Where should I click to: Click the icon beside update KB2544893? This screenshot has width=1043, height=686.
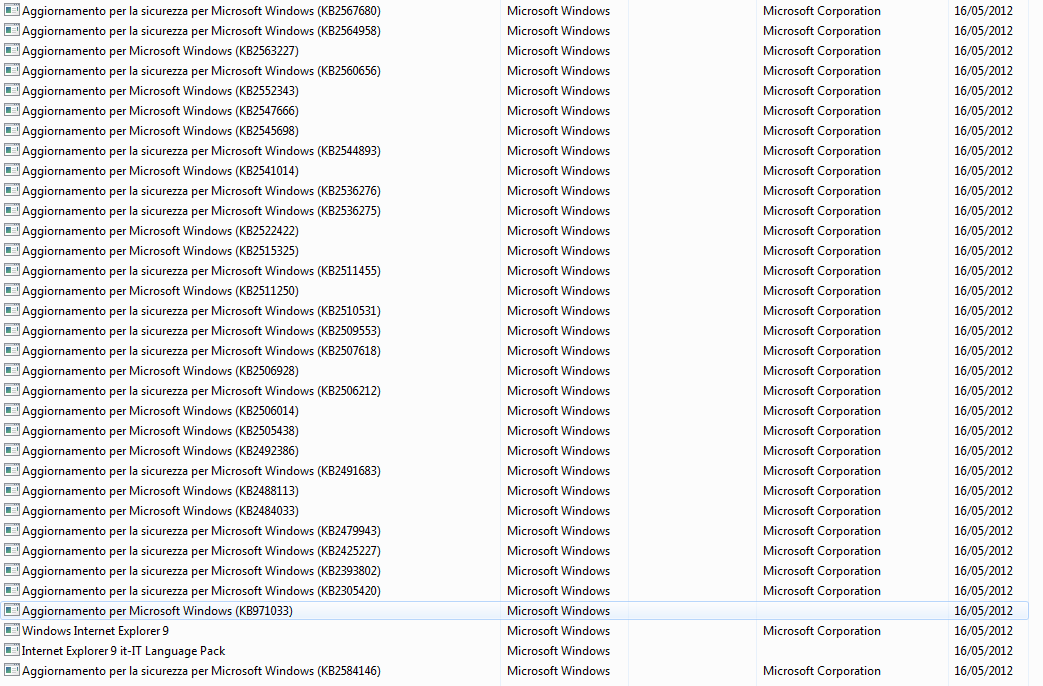12,150
